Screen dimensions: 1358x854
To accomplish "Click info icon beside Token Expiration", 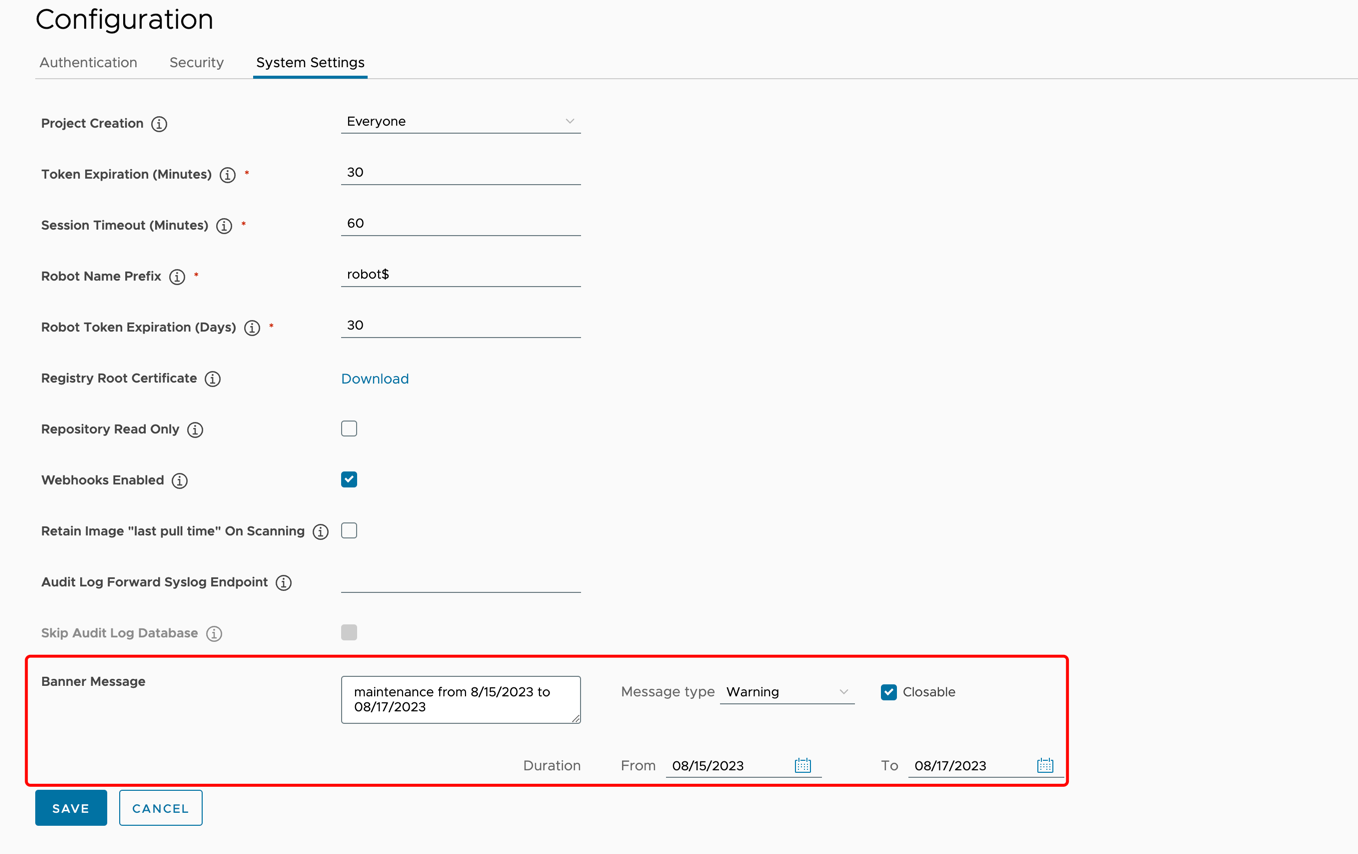I will [x=228, y=175].
